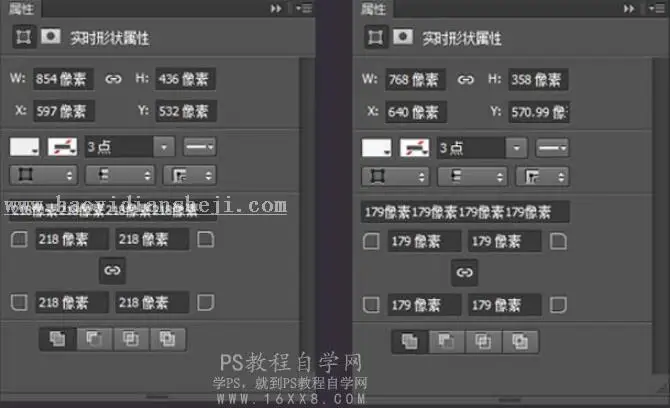Click bottom-left corner radius icon in left panel
Viewport: 670px width, 408px height.
(x=19, y=302)
